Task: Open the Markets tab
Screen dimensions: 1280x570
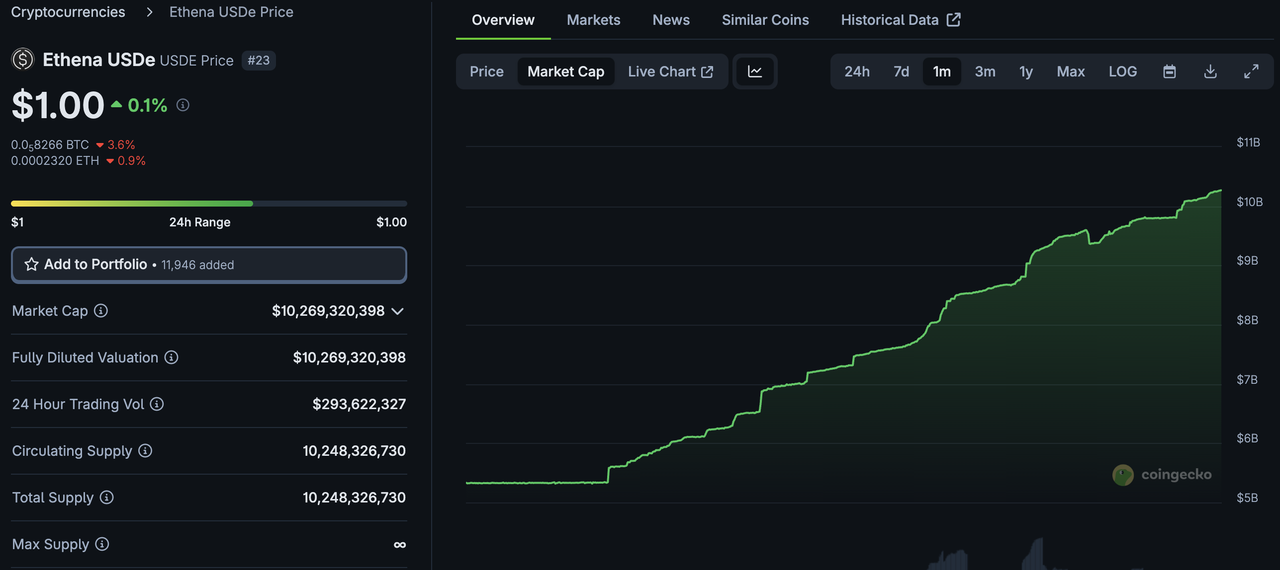Action: point(593,20)
